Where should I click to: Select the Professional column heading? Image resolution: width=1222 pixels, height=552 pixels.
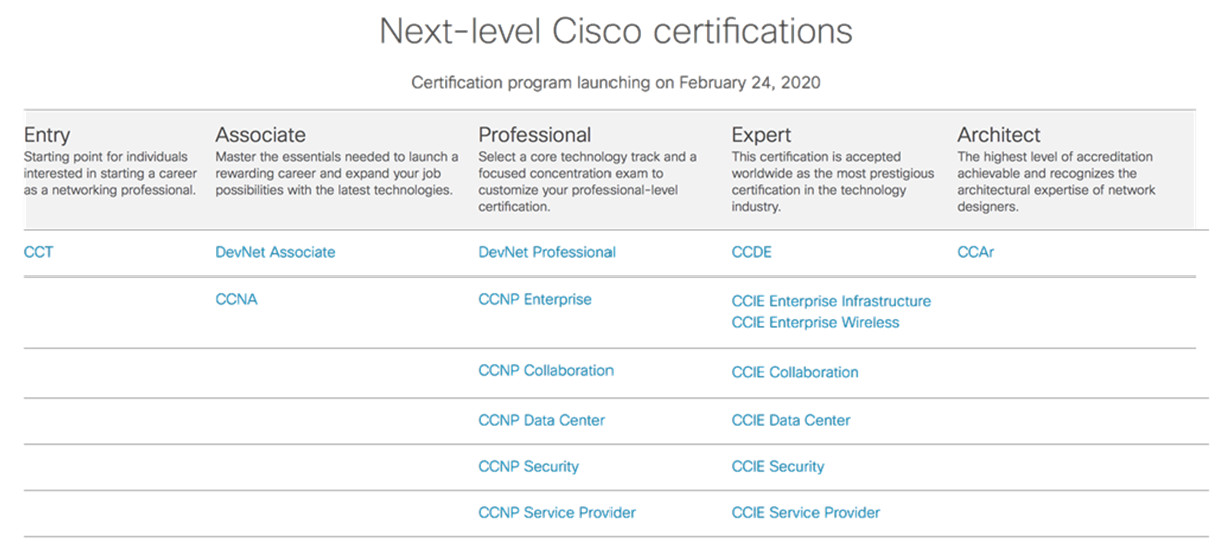[535, 135]
